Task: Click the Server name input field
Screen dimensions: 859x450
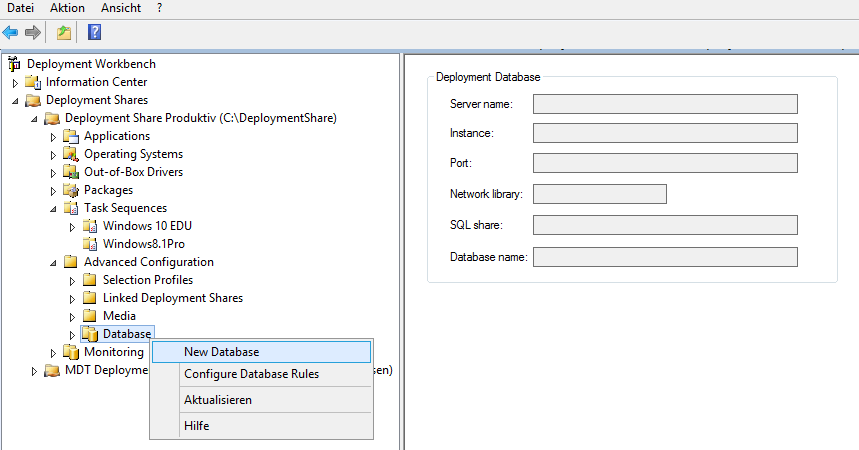Action: point(664,104)
